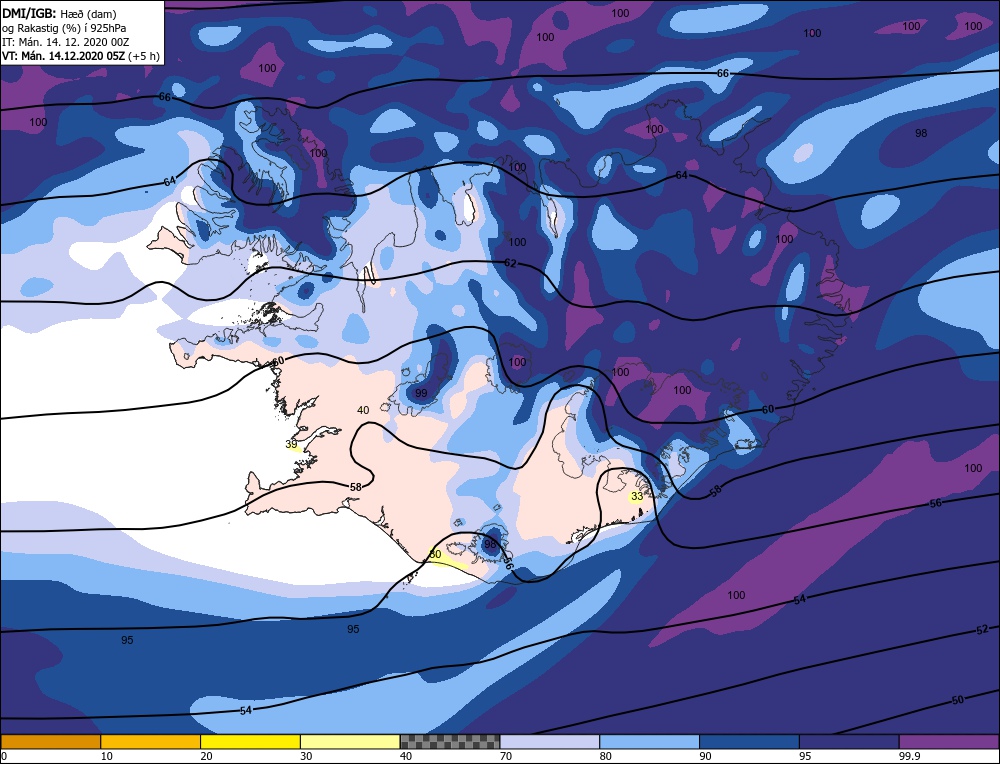Click the purple 99.9+ legend swatch
The width and height of the screenshot is (1000, 764).
949,741
